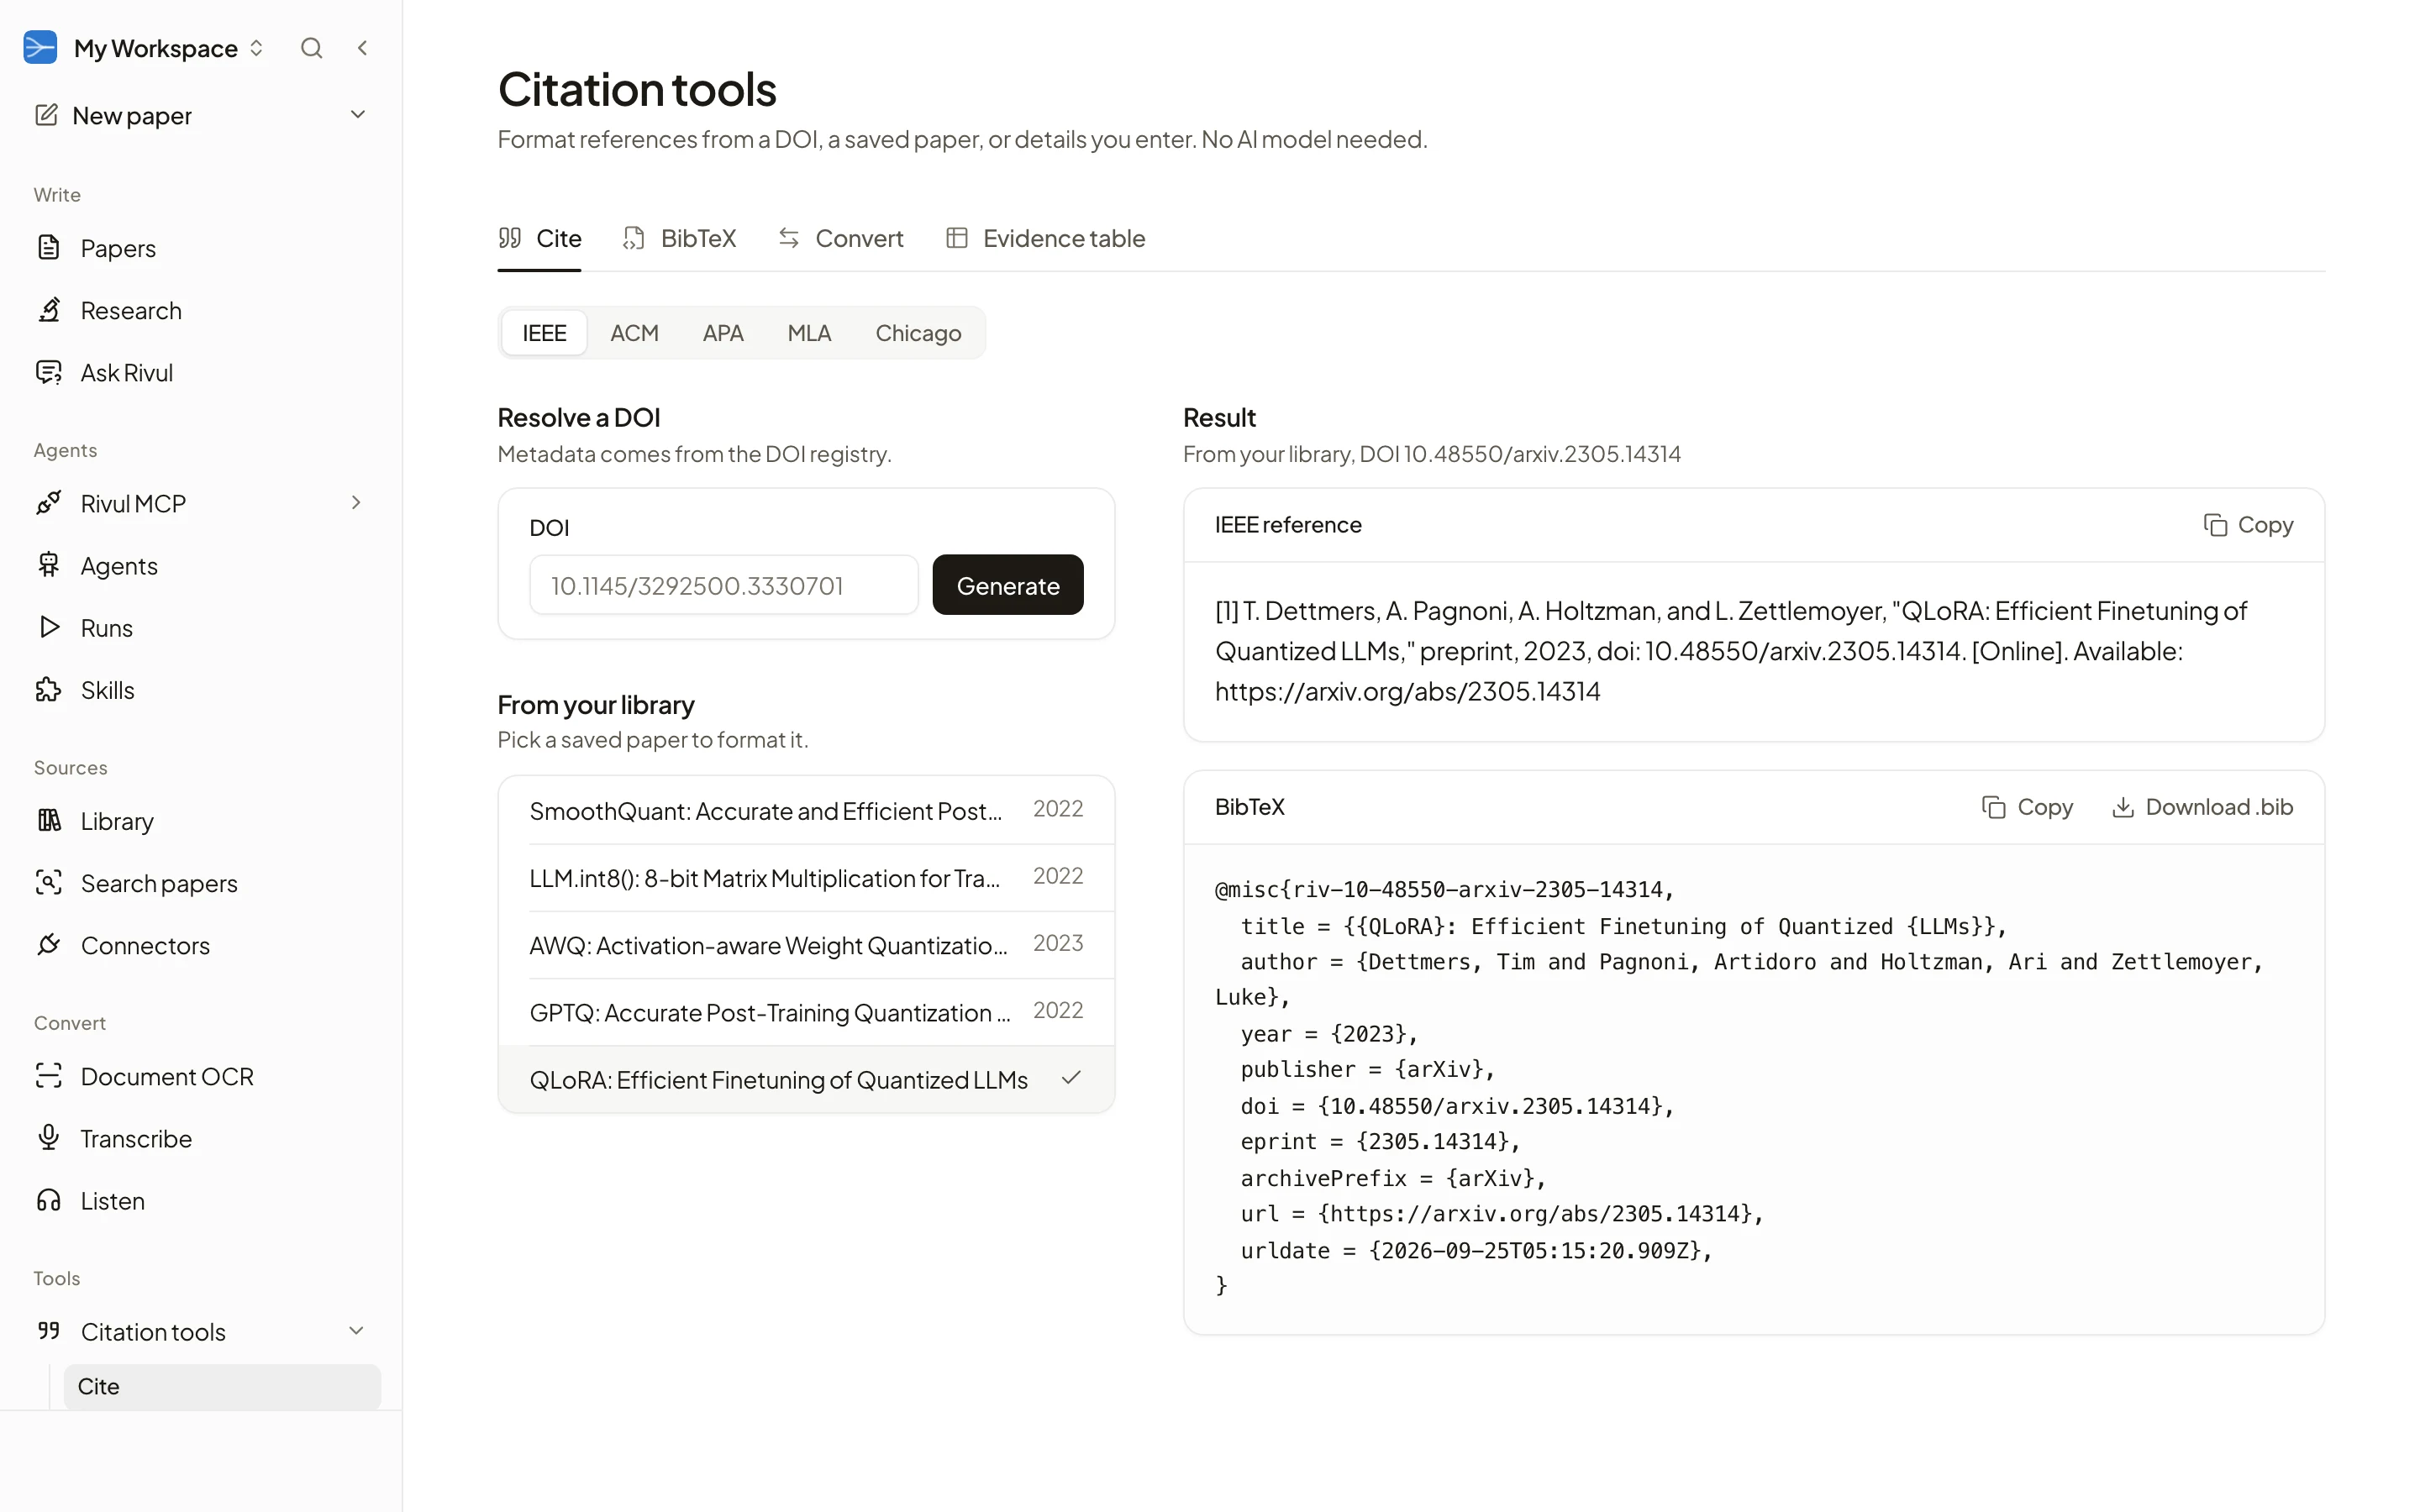Open Transcribe in sidebar
Screen dimensions: 2420x1512
[x=201, y=1138]
